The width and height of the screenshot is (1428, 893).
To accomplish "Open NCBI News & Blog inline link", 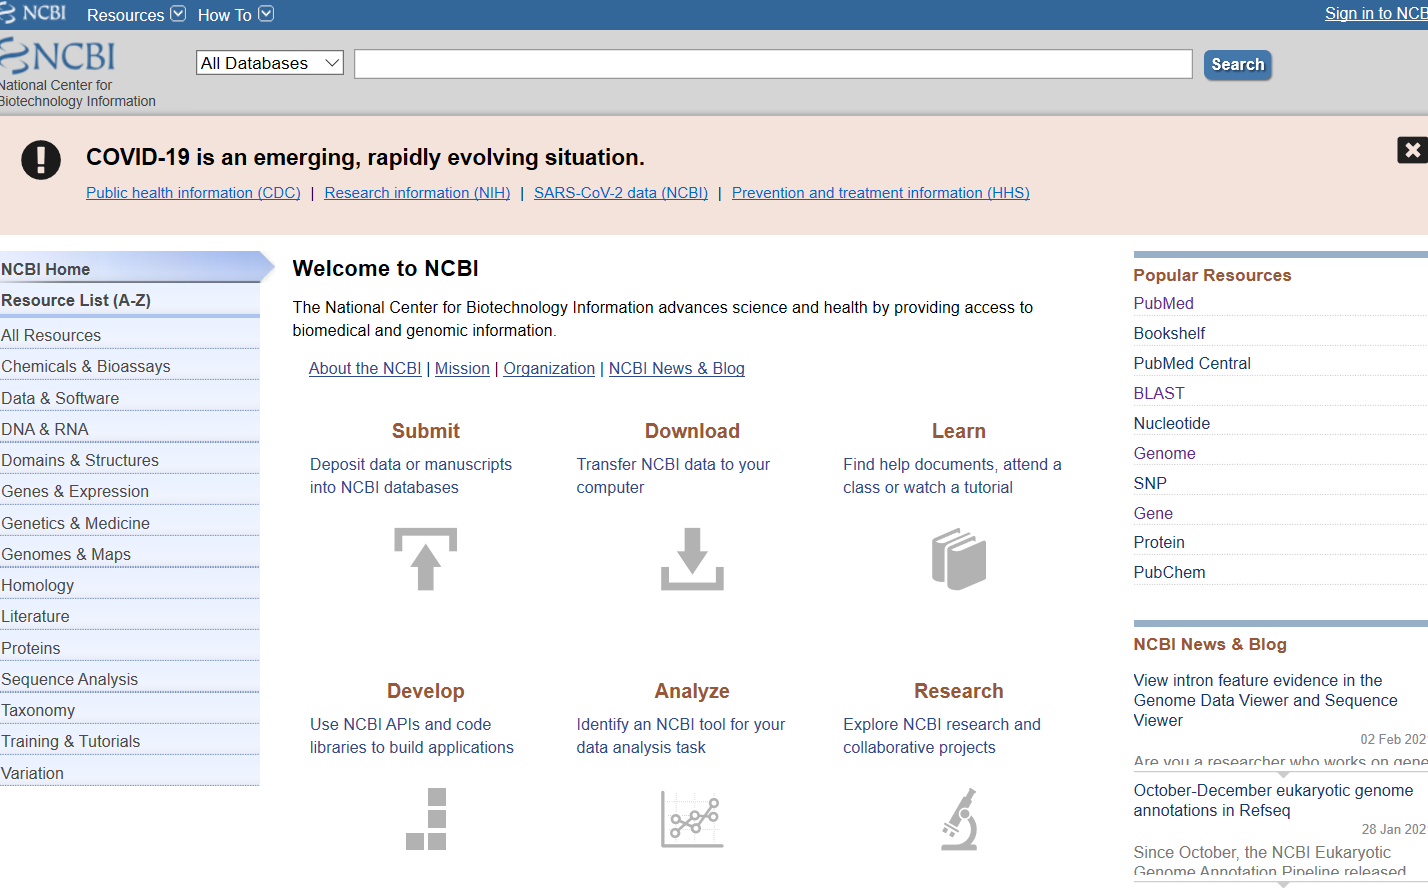I will [677, 368].
